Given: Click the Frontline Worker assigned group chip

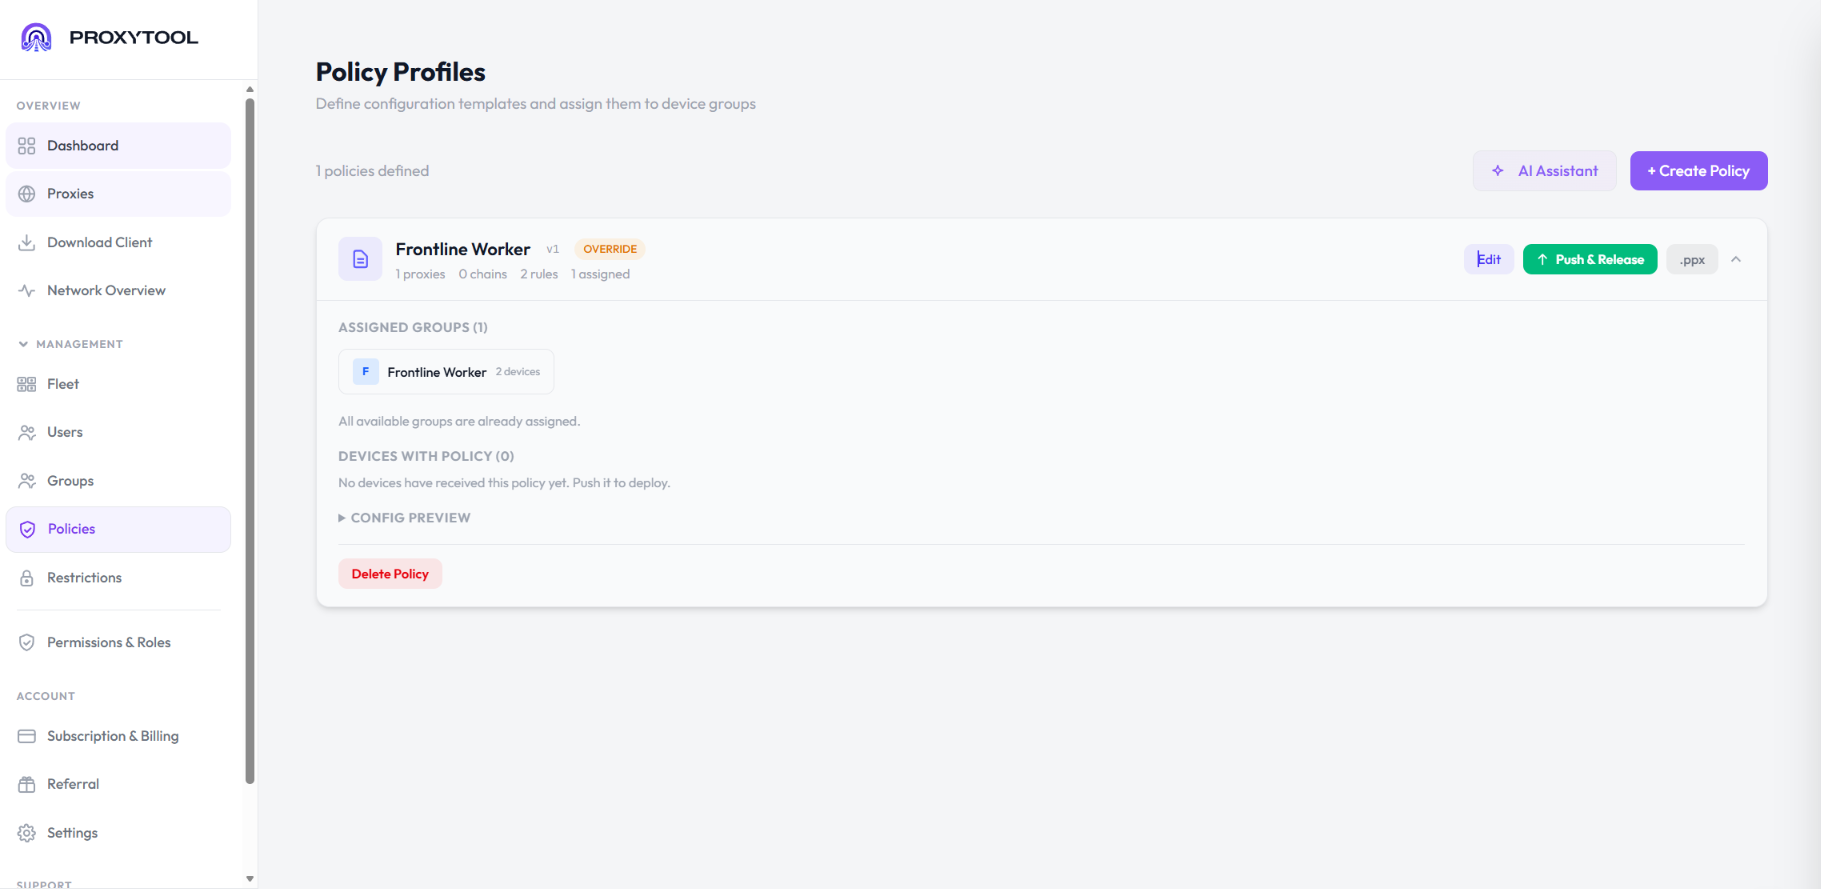Looking at the screenshot, I should tap(446, 372).
